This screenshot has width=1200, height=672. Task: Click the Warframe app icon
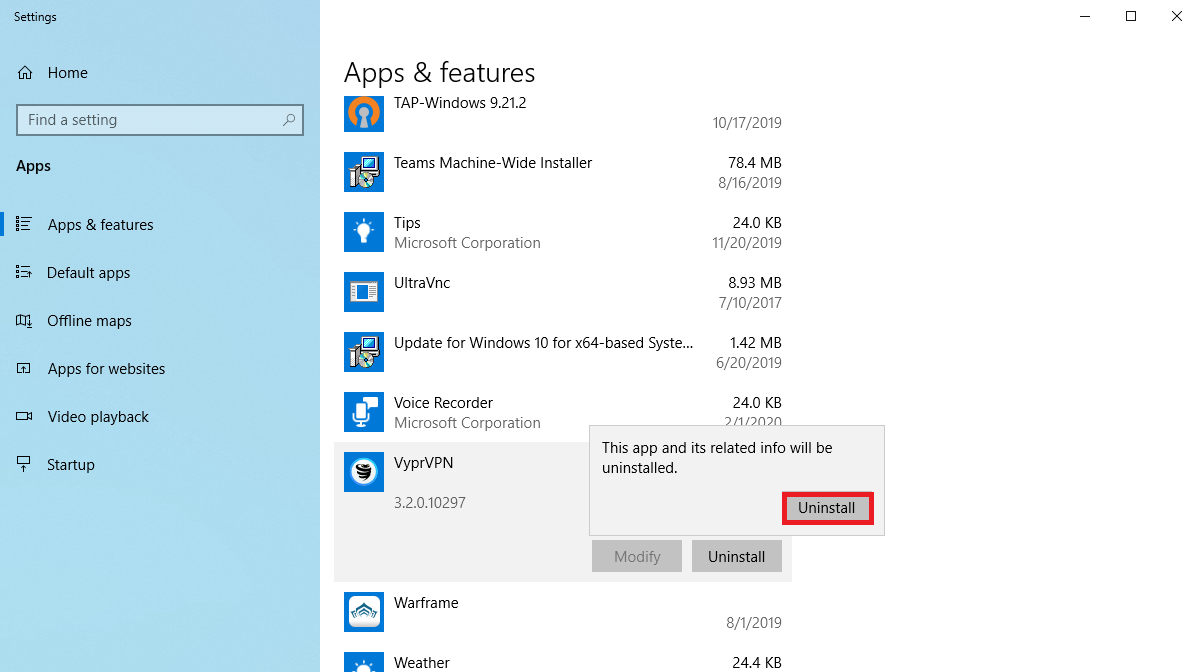(364, 612)
